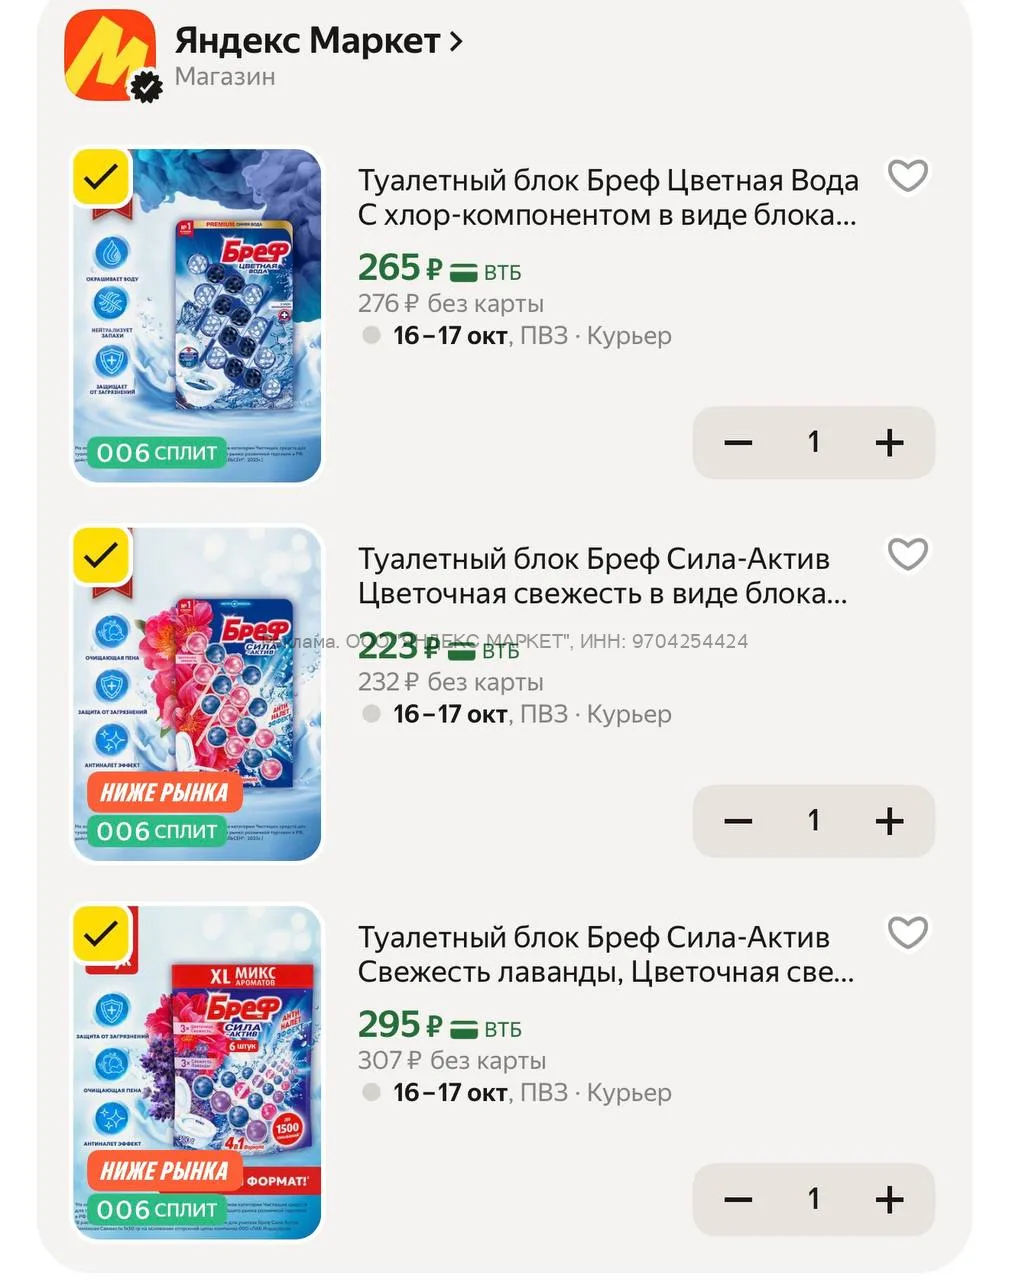This screenshot has height=1280, width=1009.
Task: Tap the Сплит badge on first product
Action: pos(157,453)
